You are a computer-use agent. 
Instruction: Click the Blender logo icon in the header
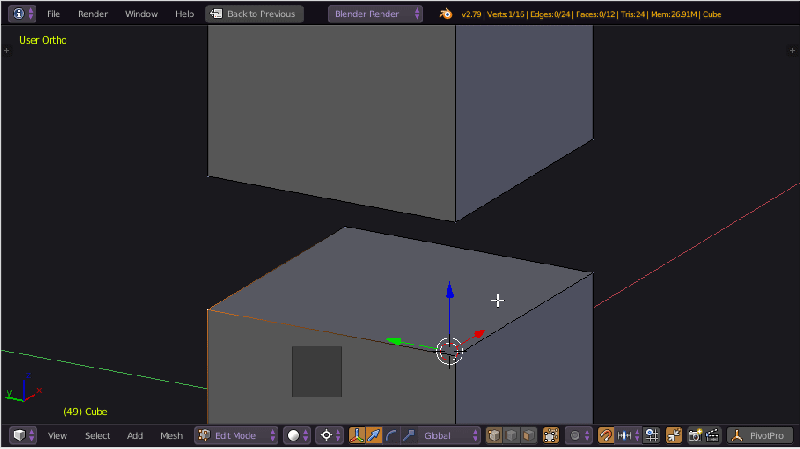[446, 14]
